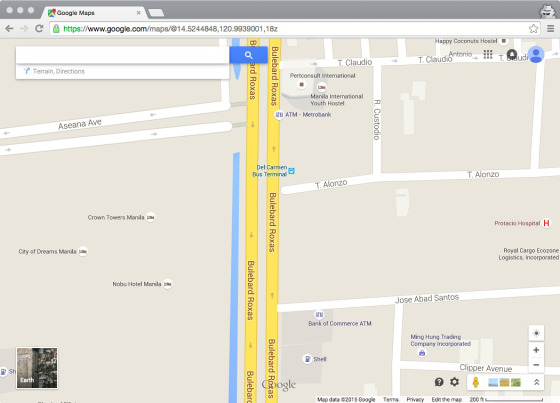Open the Google apps grid
The height and width of the screenshot is (403, 560).
click(x=488, y=54)
